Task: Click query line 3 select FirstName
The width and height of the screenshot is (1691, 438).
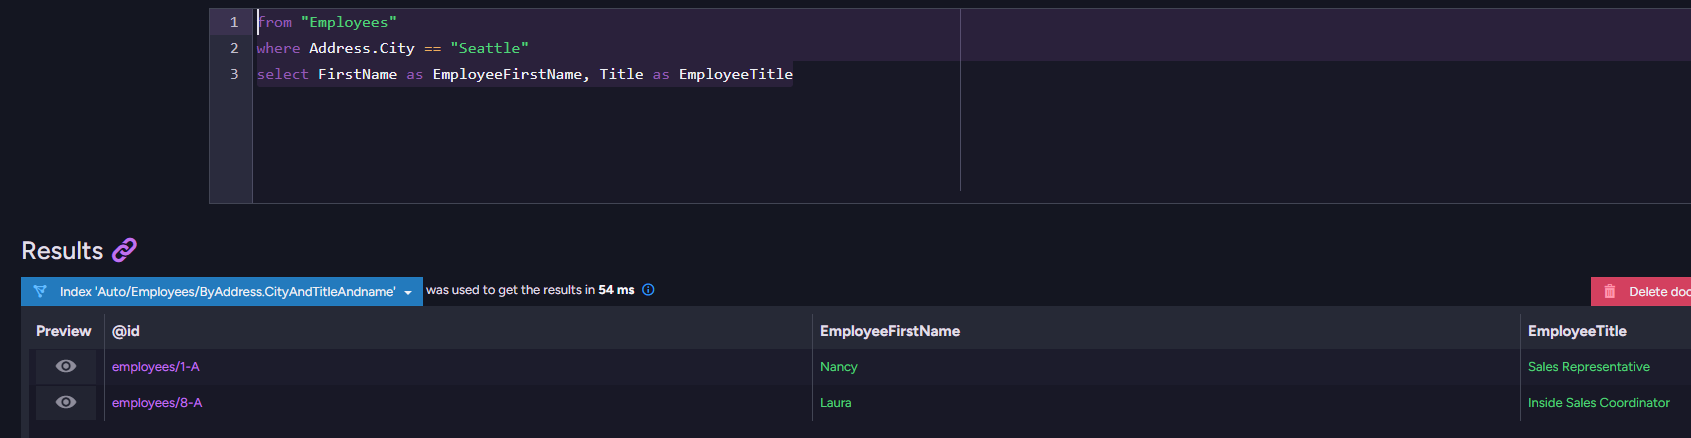Action: [525, 74]
